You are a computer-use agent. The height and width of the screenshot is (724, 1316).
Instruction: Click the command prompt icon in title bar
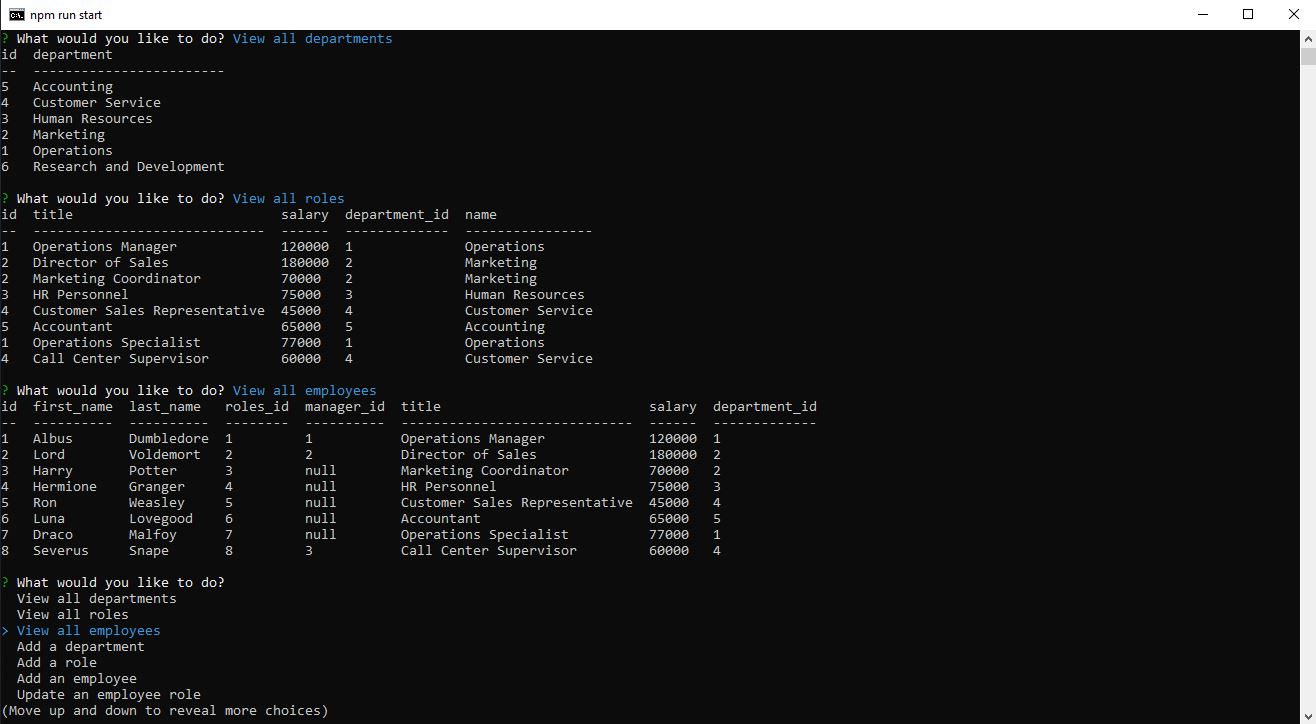pyautogui.click(x=17, y=14)
